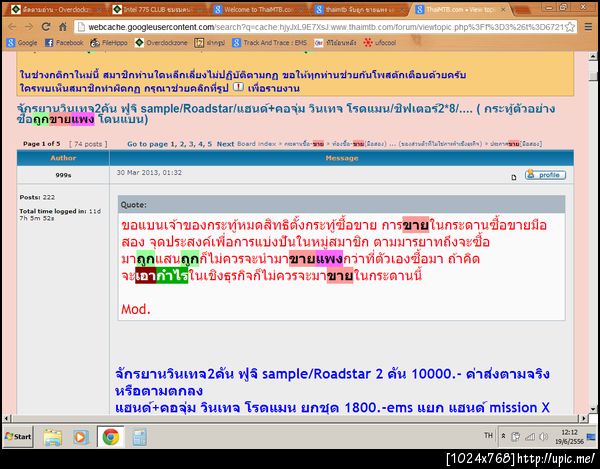Image resolution: width=600 pixels, height=469 pixels.
Task: Select the ThaiMTB.com View topic tab
Action: [458, 10]
